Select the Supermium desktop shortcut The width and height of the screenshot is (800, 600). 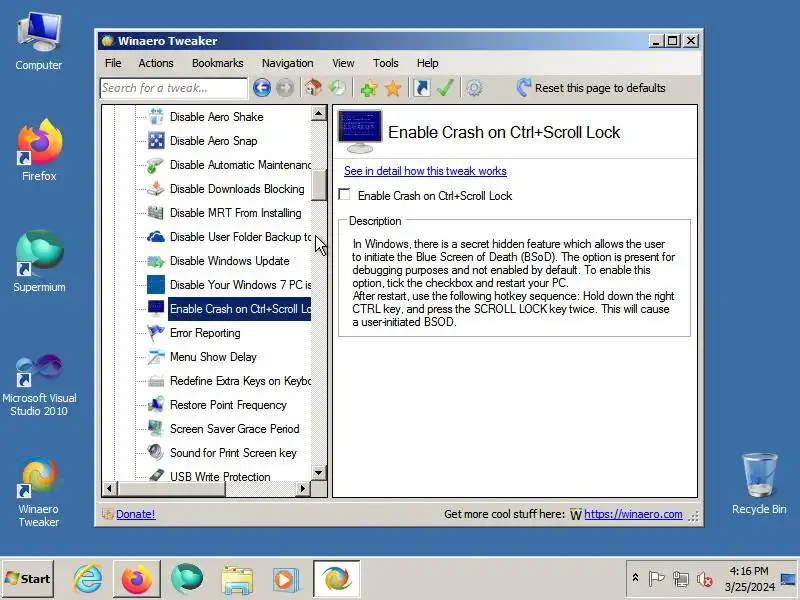pyautogui.click(x=39, y=261)
